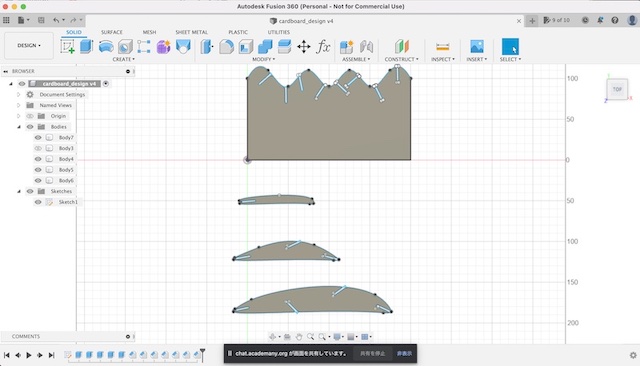The width and height of the screenshot is (640, 366).
Task: Open the ASSEMBLE menu dropdown
Action: (356, 59)
